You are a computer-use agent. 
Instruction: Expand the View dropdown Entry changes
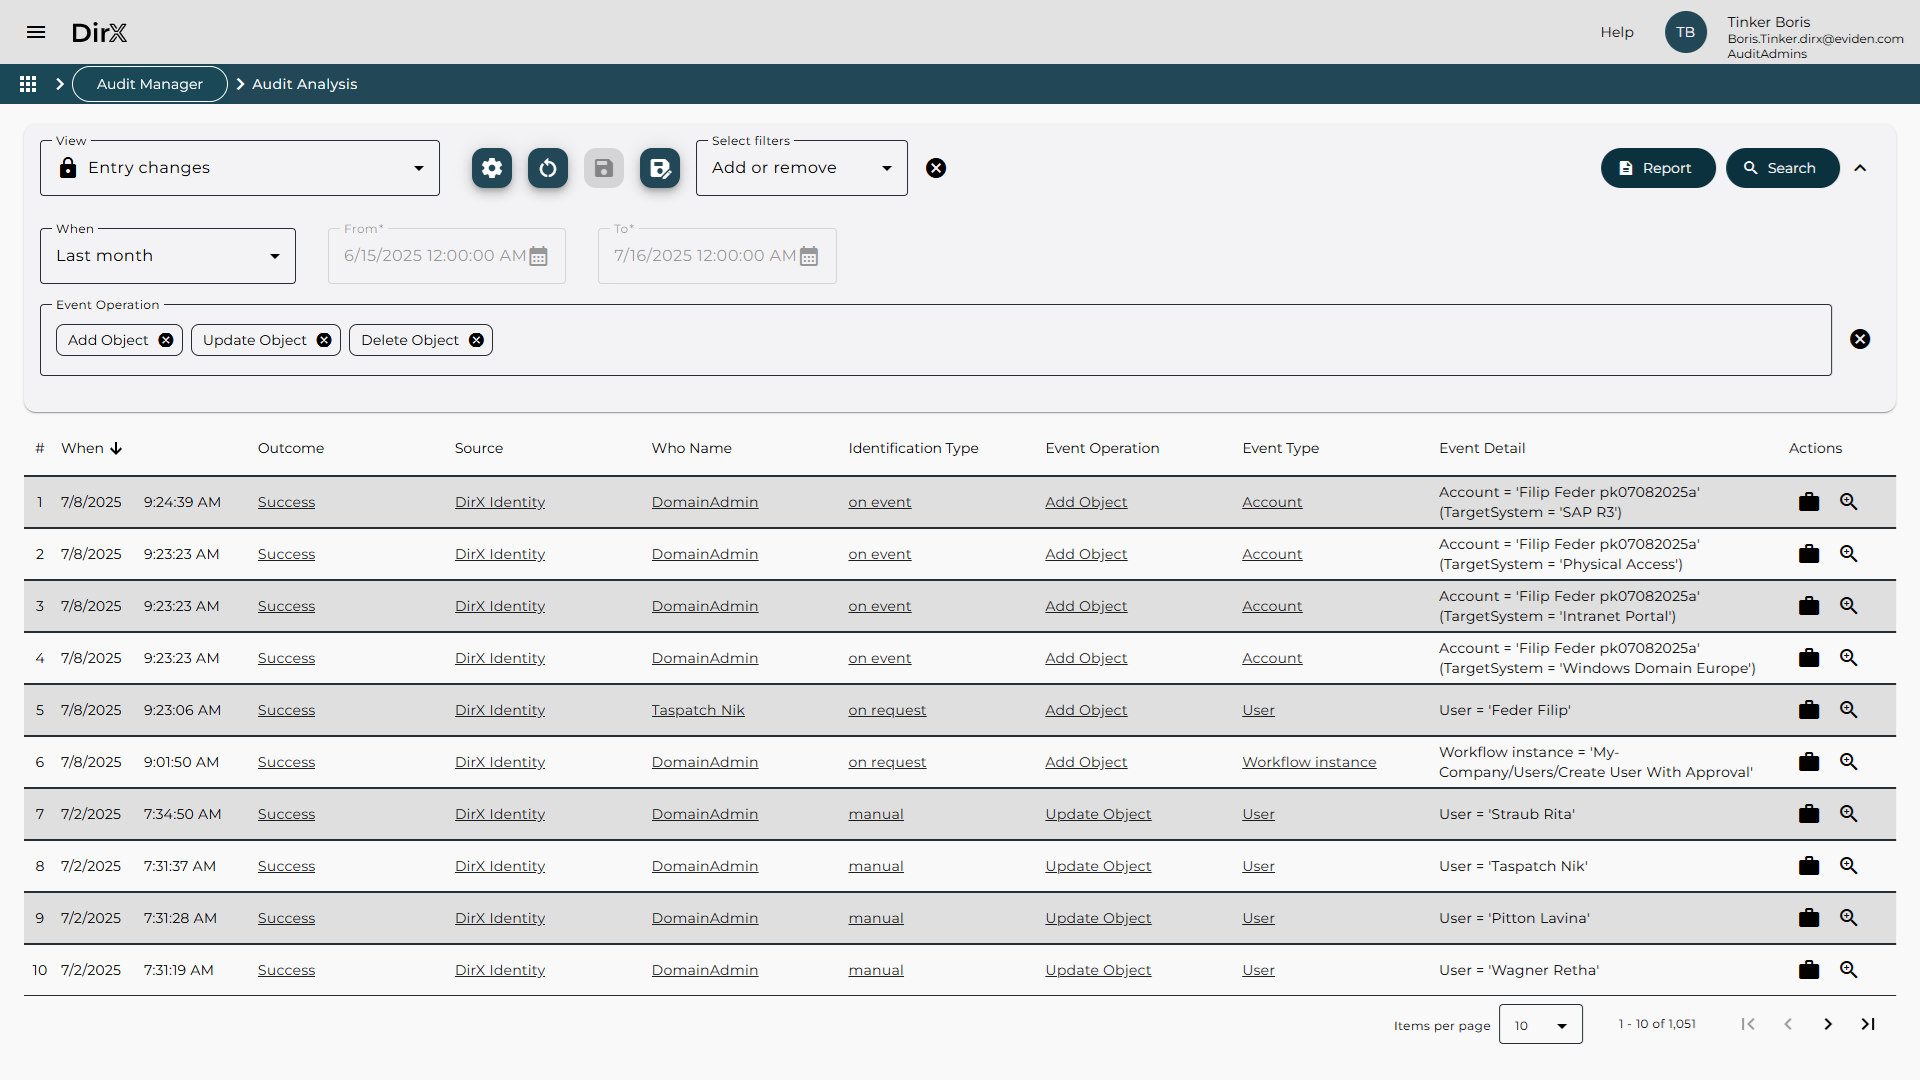pyautogui.click(x=240, y=168)
